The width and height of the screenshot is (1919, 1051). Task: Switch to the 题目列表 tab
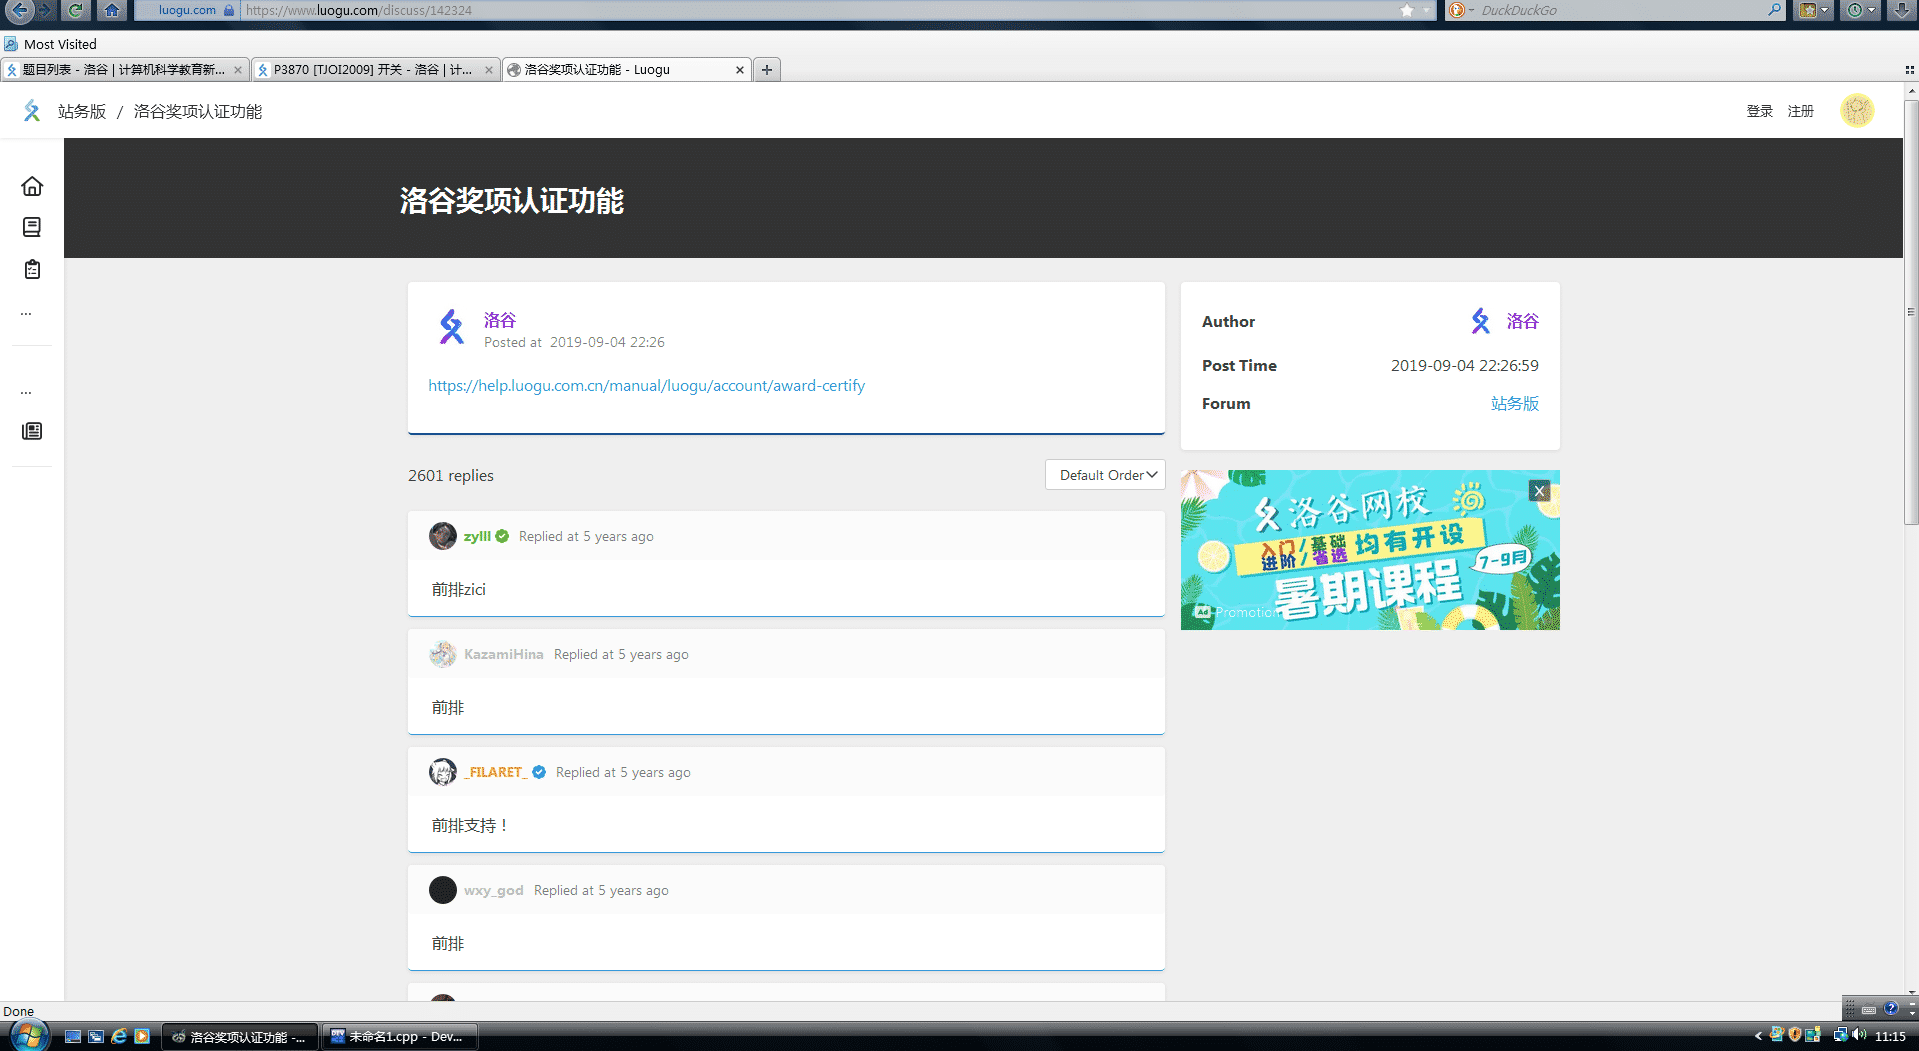122,70
